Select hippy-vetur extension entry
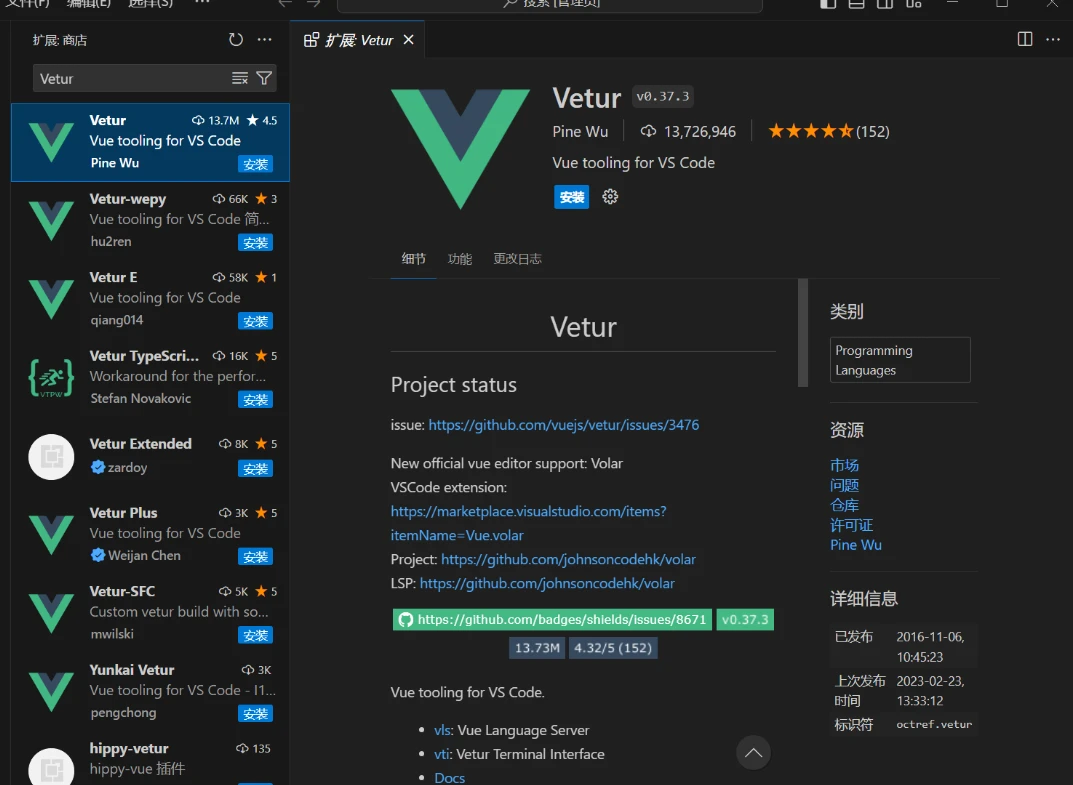 151,760
